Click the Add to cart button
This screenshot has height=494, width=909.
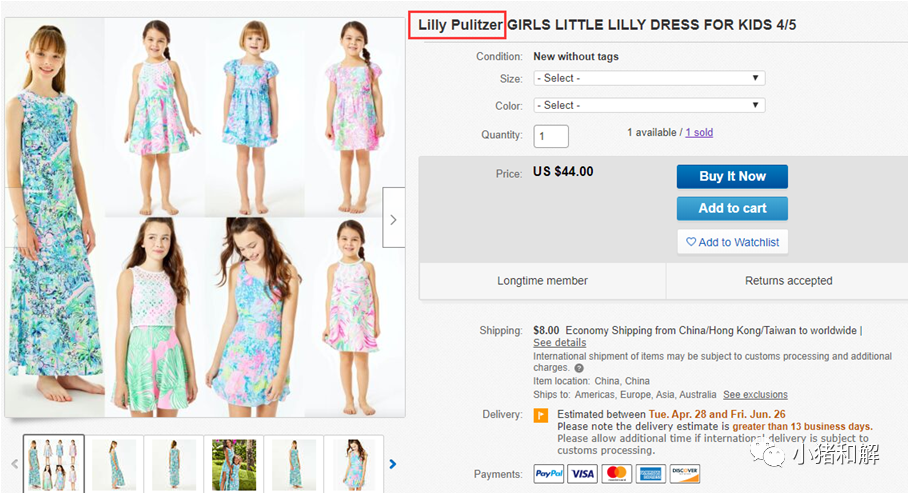click(x=732, y=208)
